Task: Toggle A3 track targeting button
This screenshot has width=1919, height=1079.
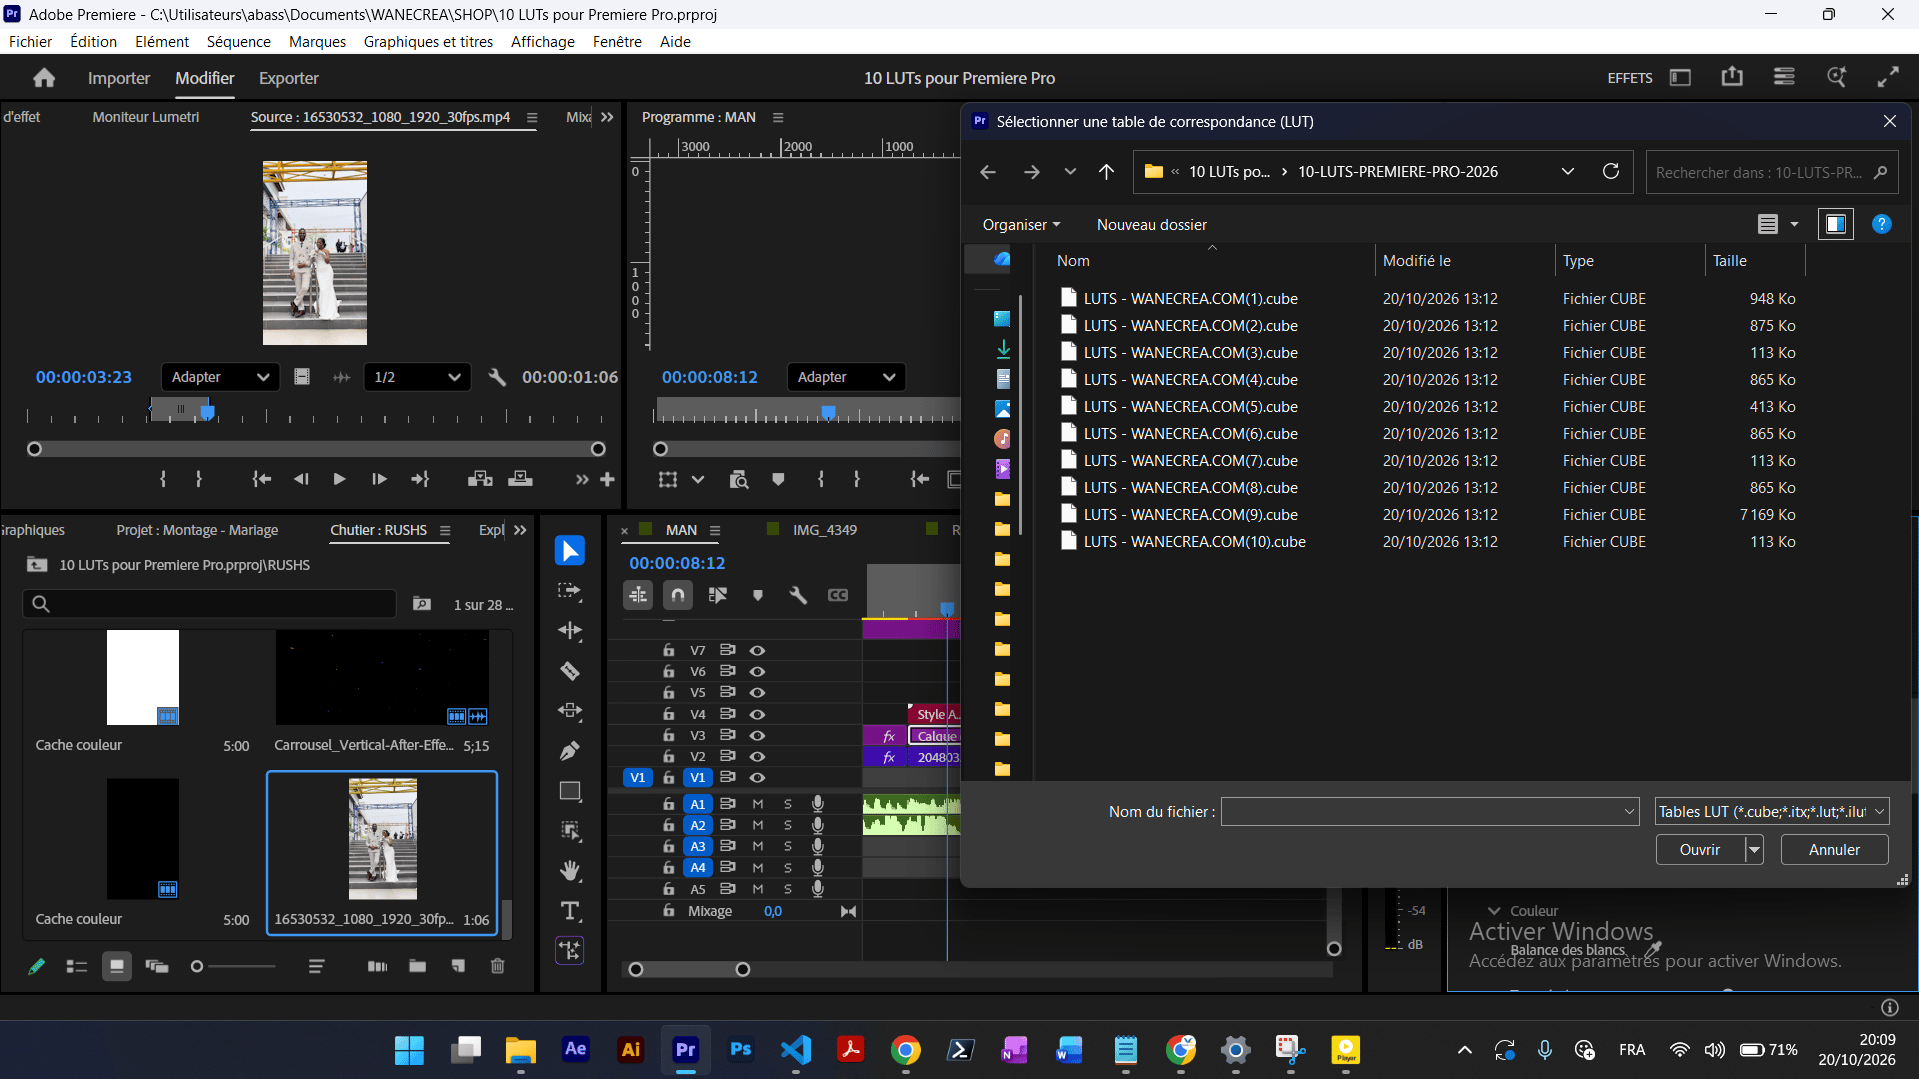Action: coord(698,846)
